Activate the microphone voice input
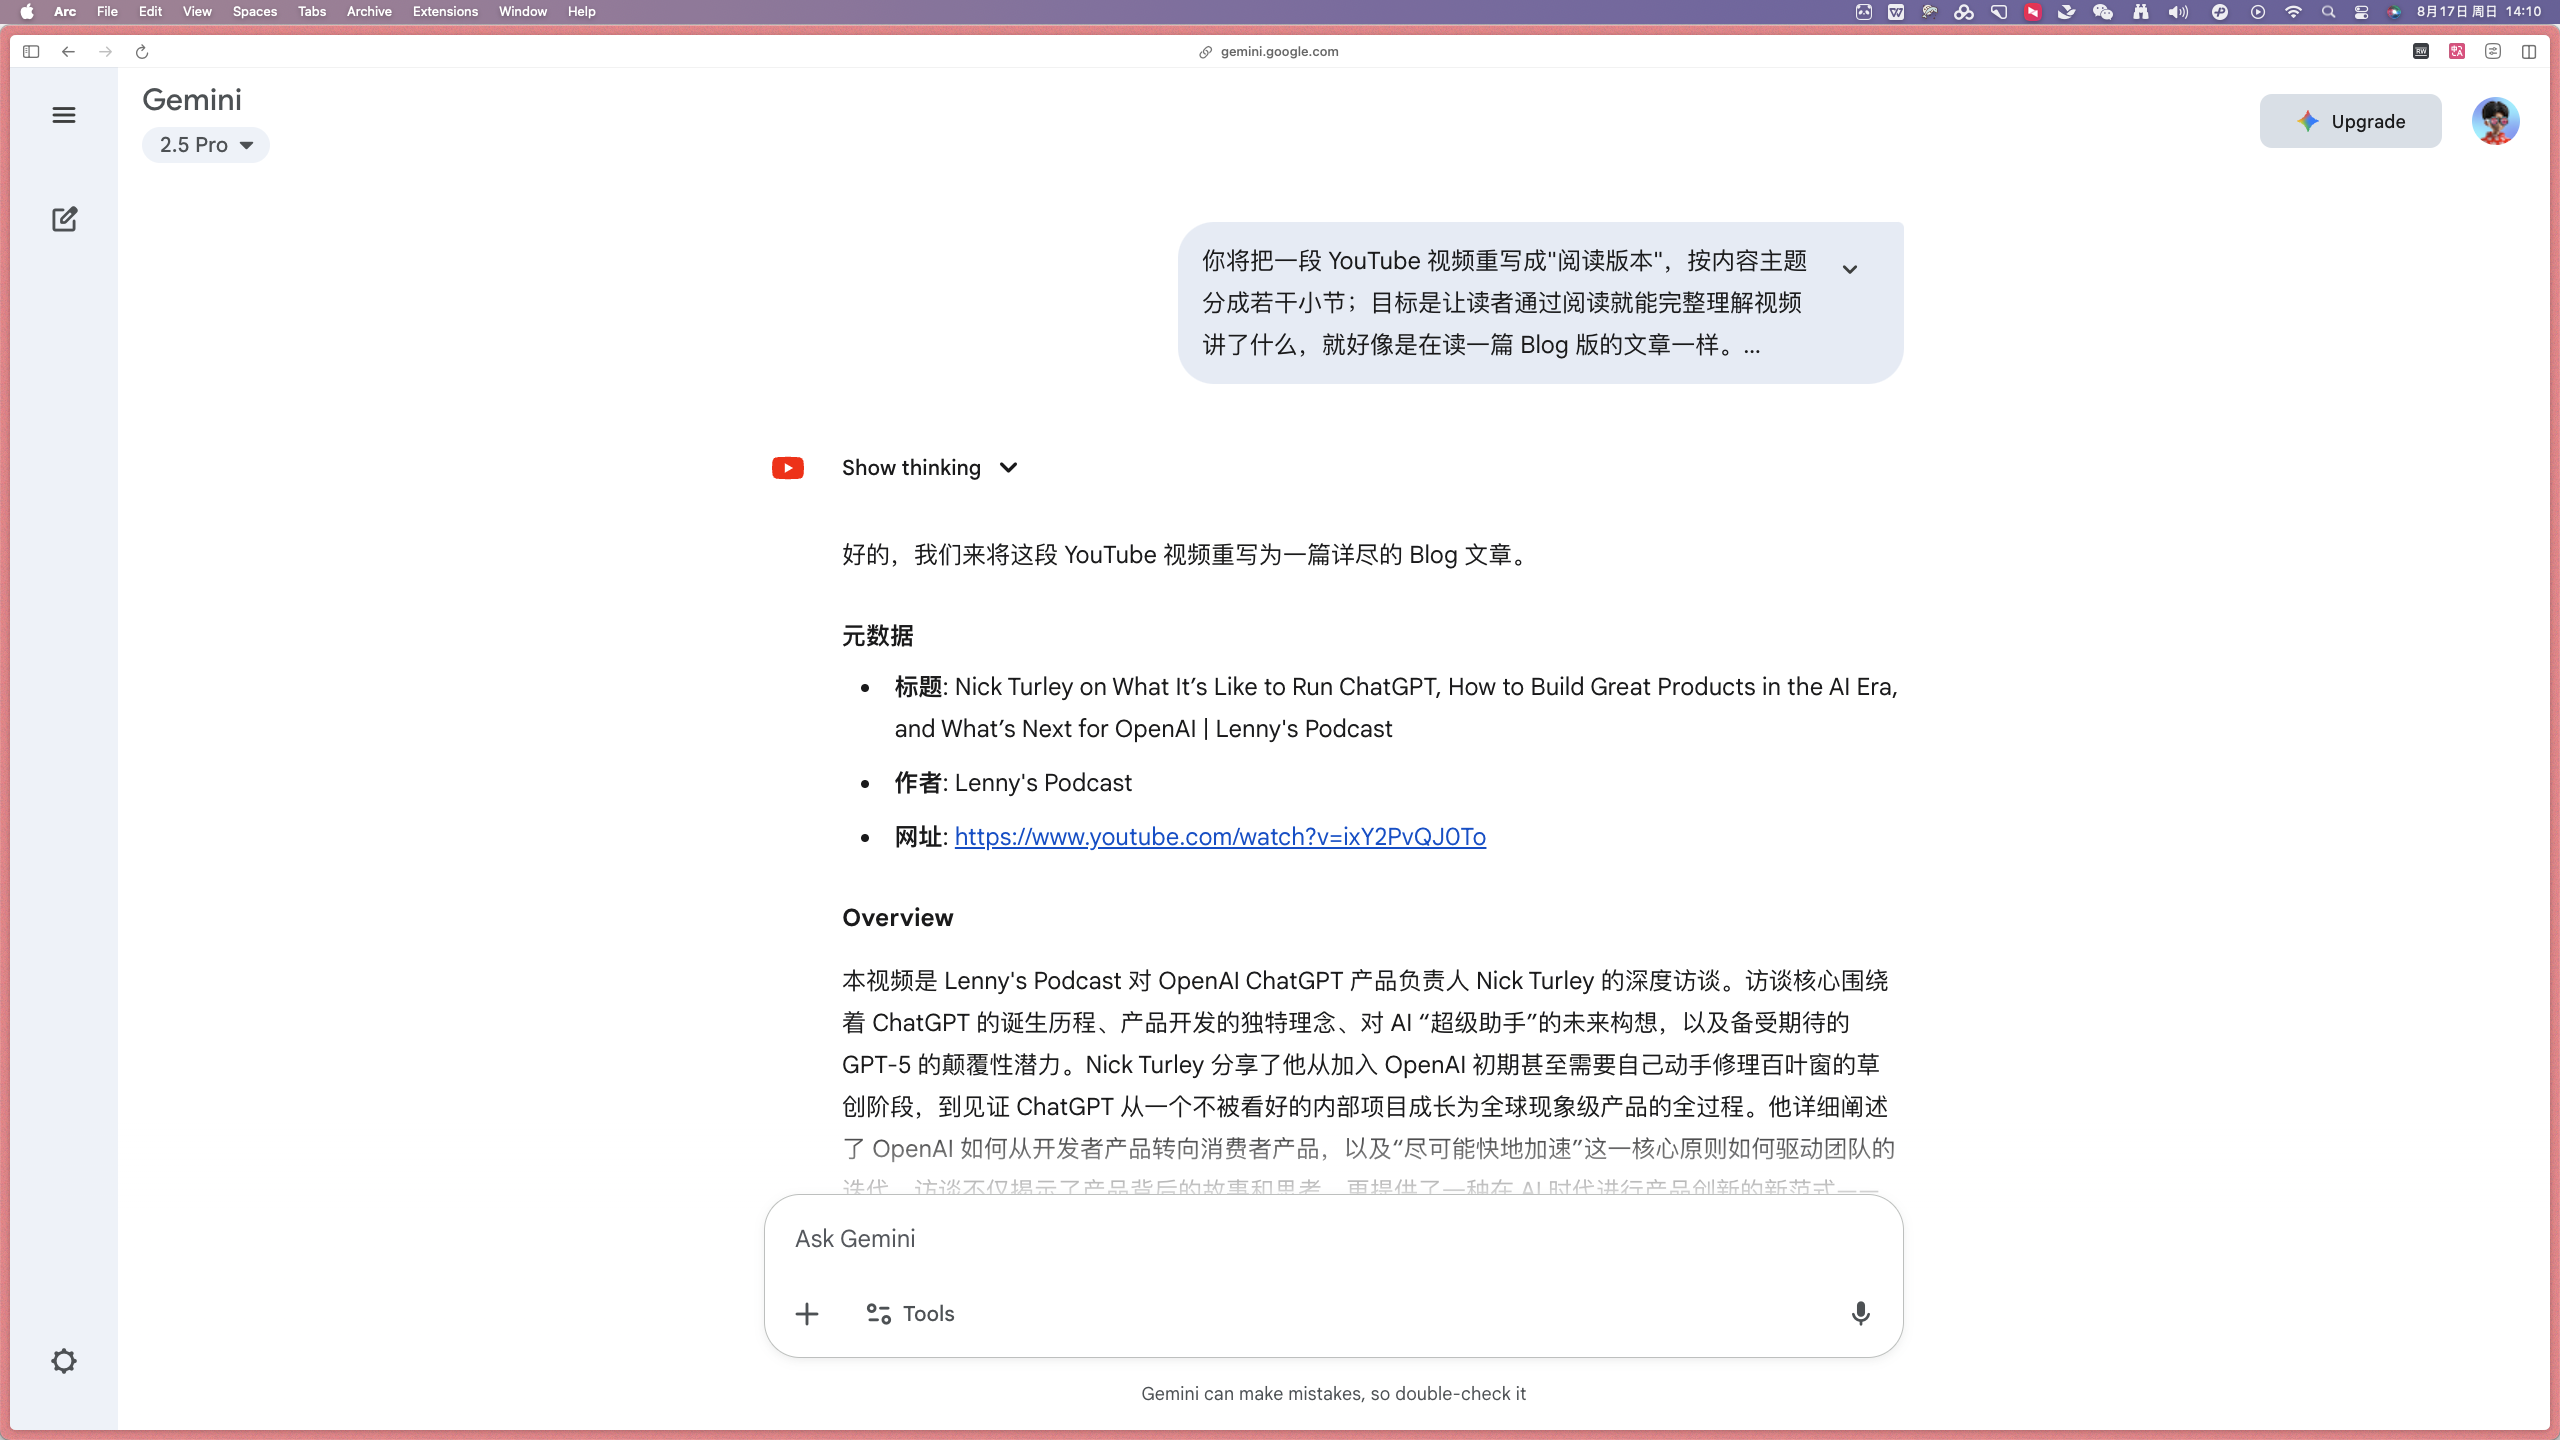The width and height of the screenshot is (2560, 1440). coord(1860,1314)
